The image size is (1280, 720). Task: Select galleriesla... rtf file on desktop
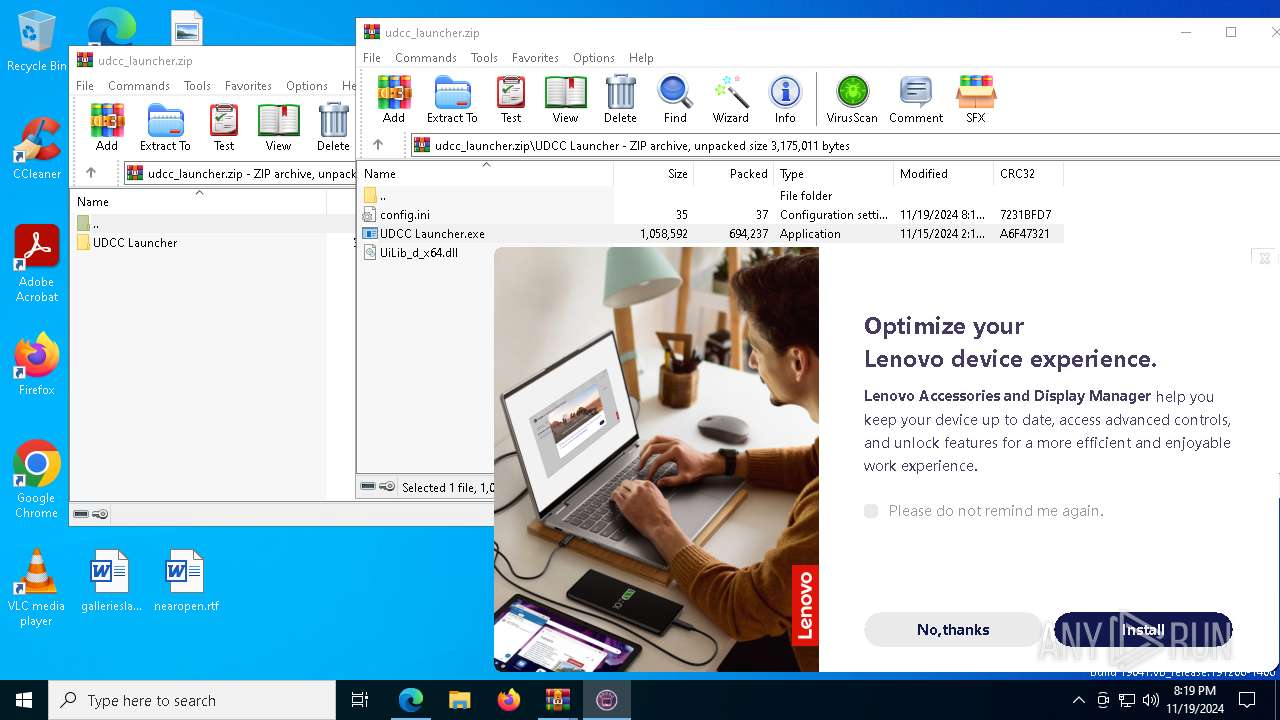pos(111,580)
